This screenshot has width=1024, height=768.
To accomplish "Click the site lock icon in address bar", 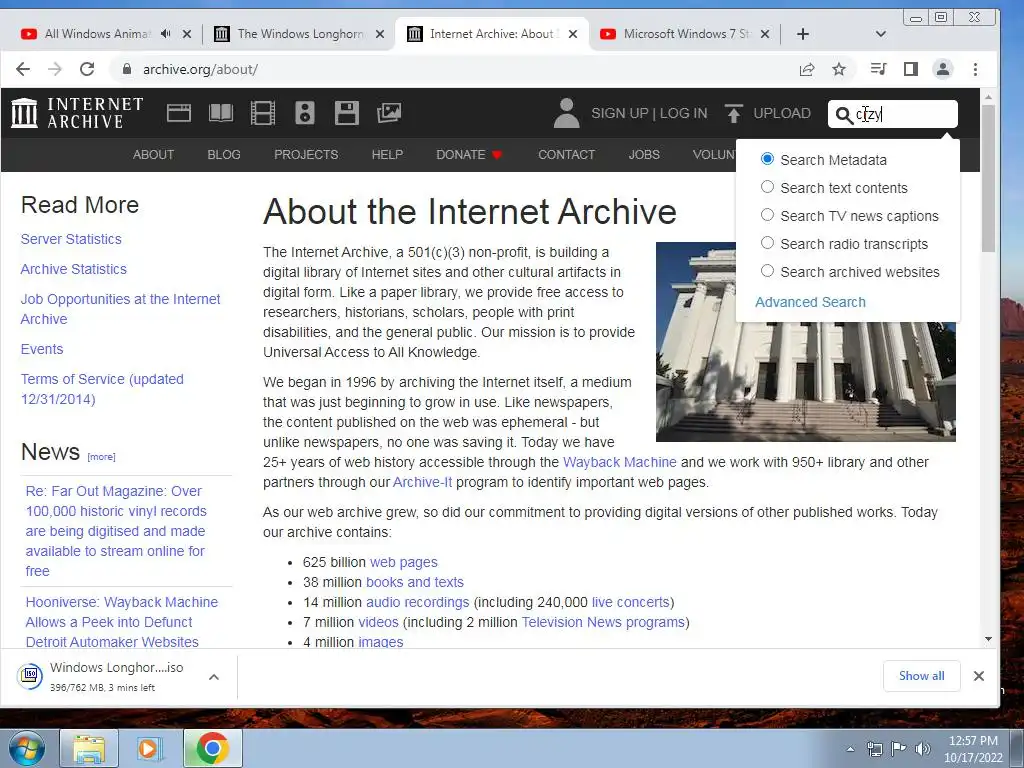I will coord(127,69).
